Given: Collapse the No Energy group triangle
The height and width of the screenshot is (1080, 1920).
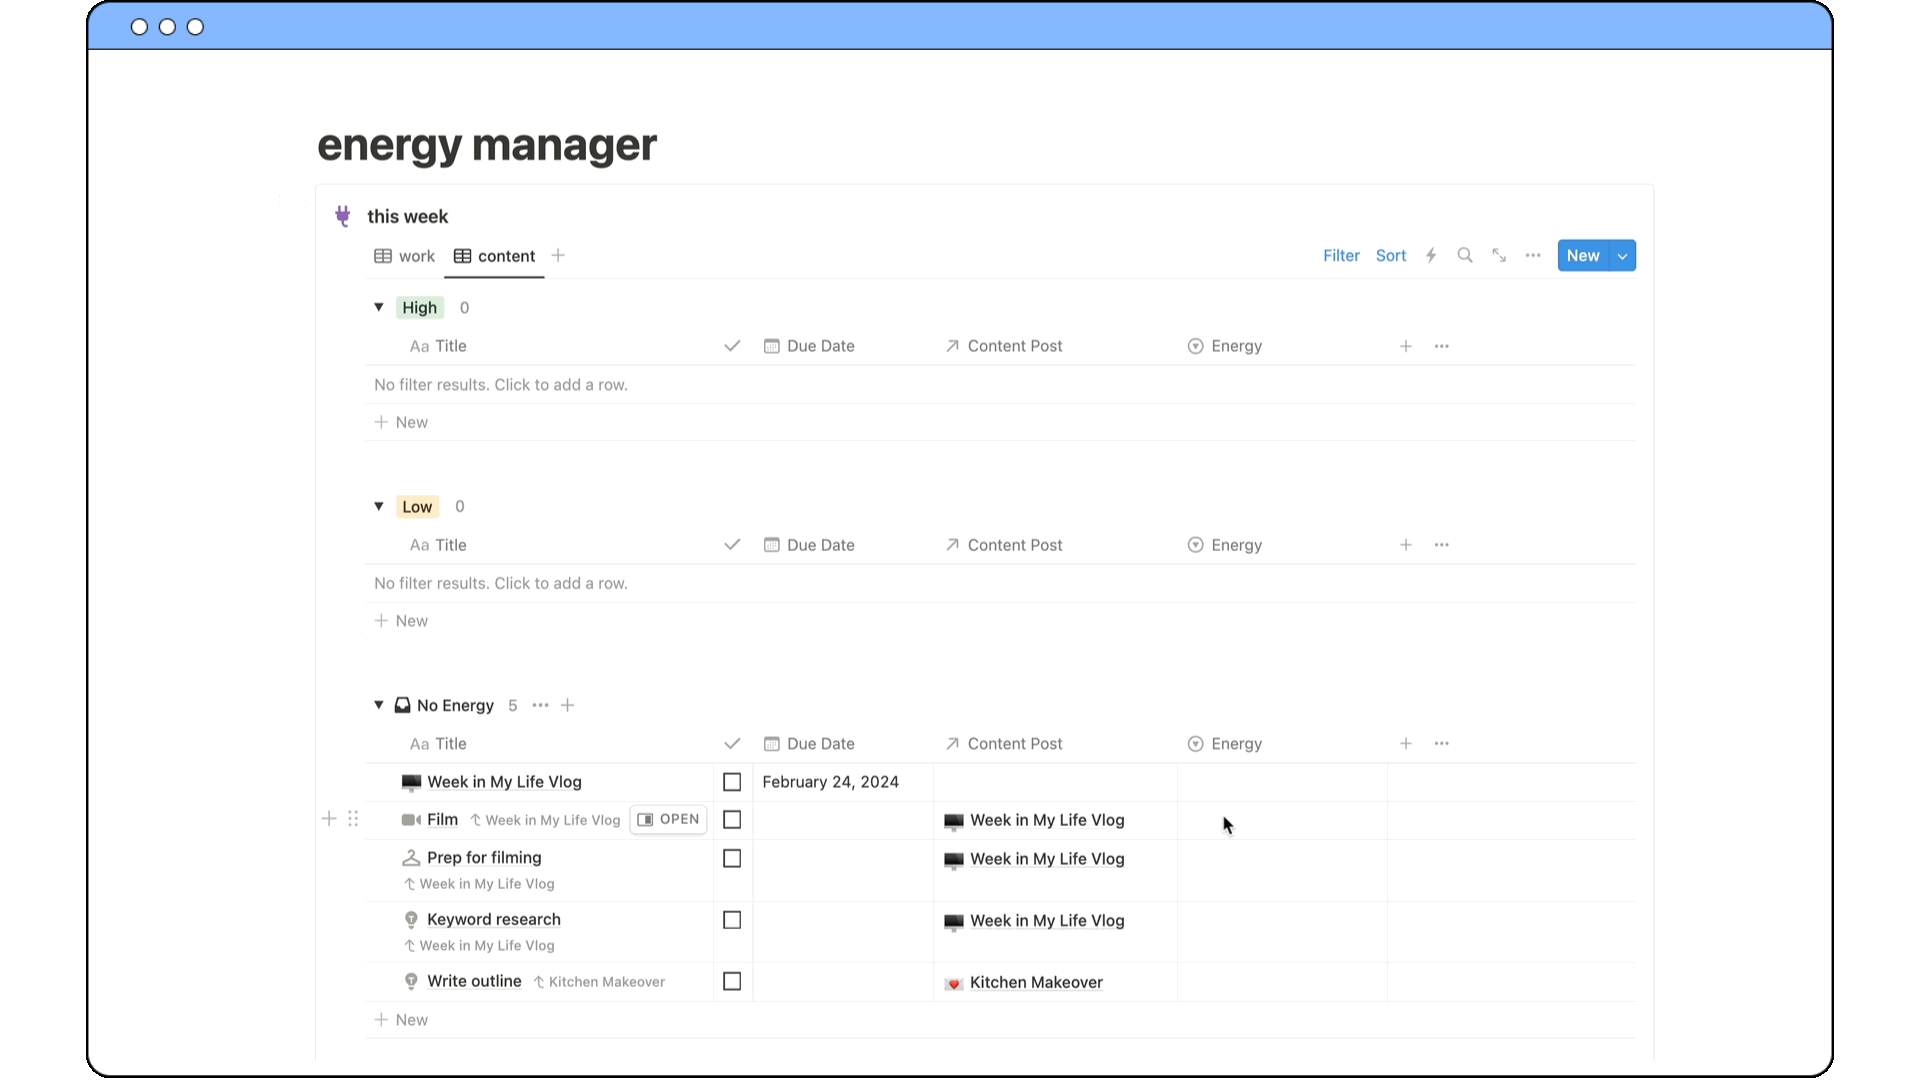Looking at the screenshot, I should (x=379, y=705).
